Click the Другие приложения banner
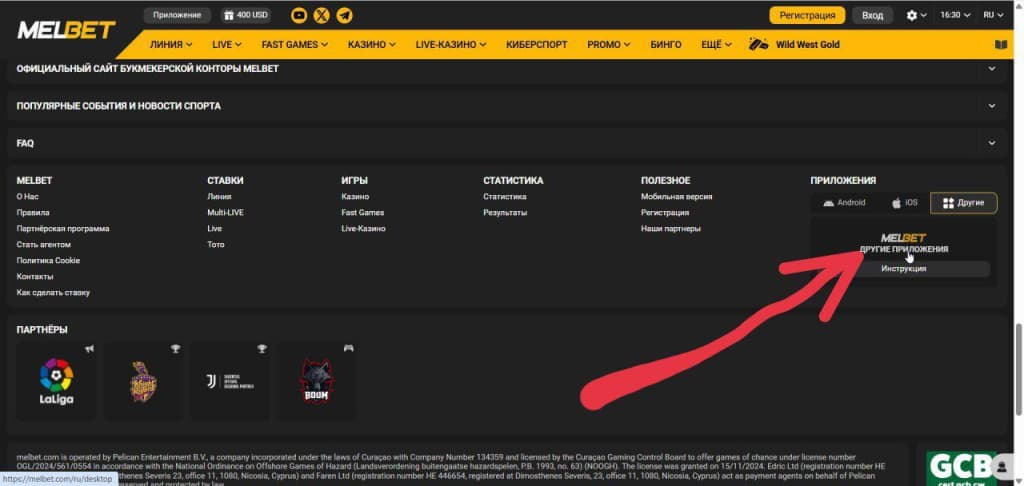This screenshot has height=486, width=1024. pos(904,243)
